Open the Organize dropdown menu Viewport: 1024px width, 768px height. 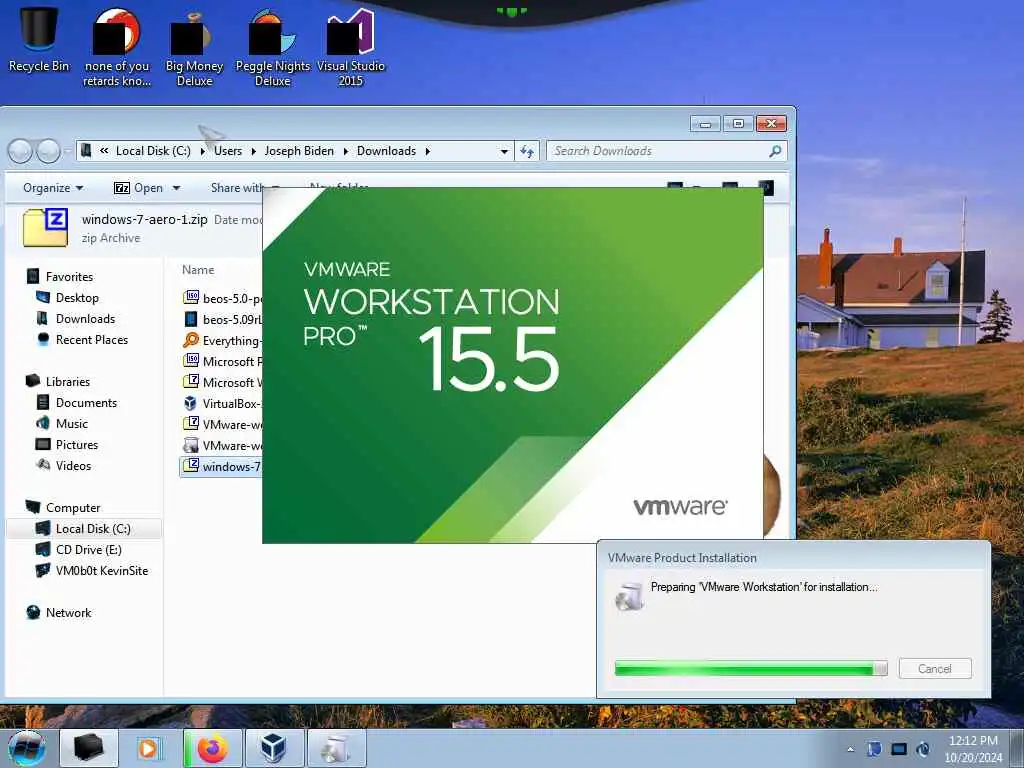click(x=53, y=188)
